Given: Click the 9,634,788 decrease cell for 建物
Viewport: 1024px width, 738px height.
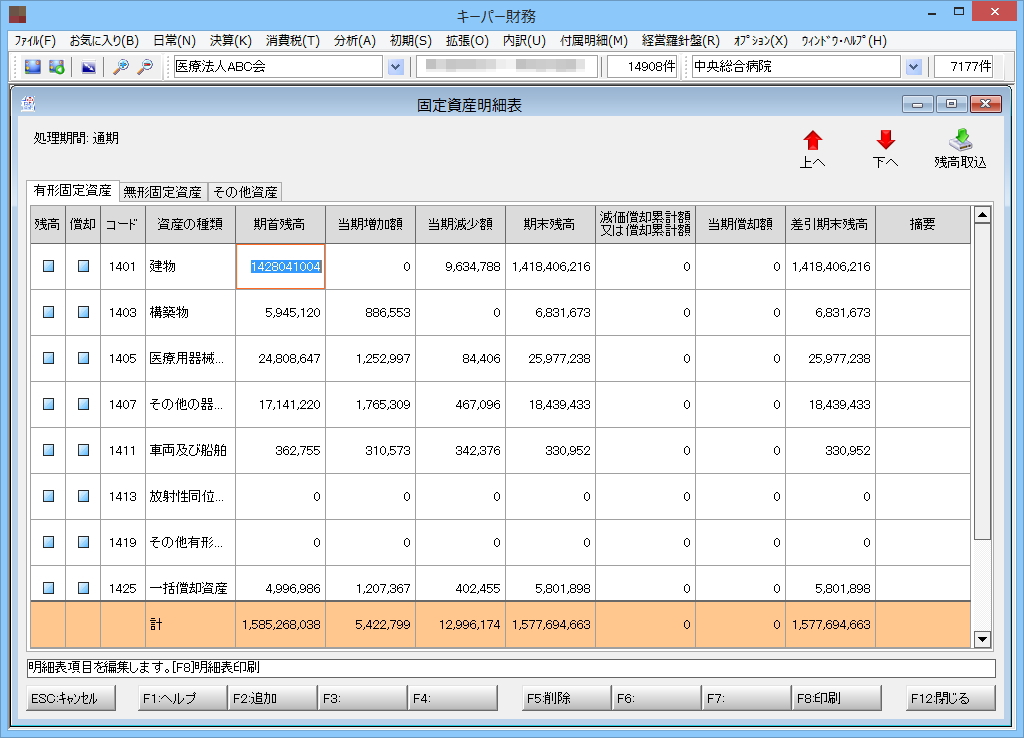Looking at the screenshot, I should (x=460, y=266).
